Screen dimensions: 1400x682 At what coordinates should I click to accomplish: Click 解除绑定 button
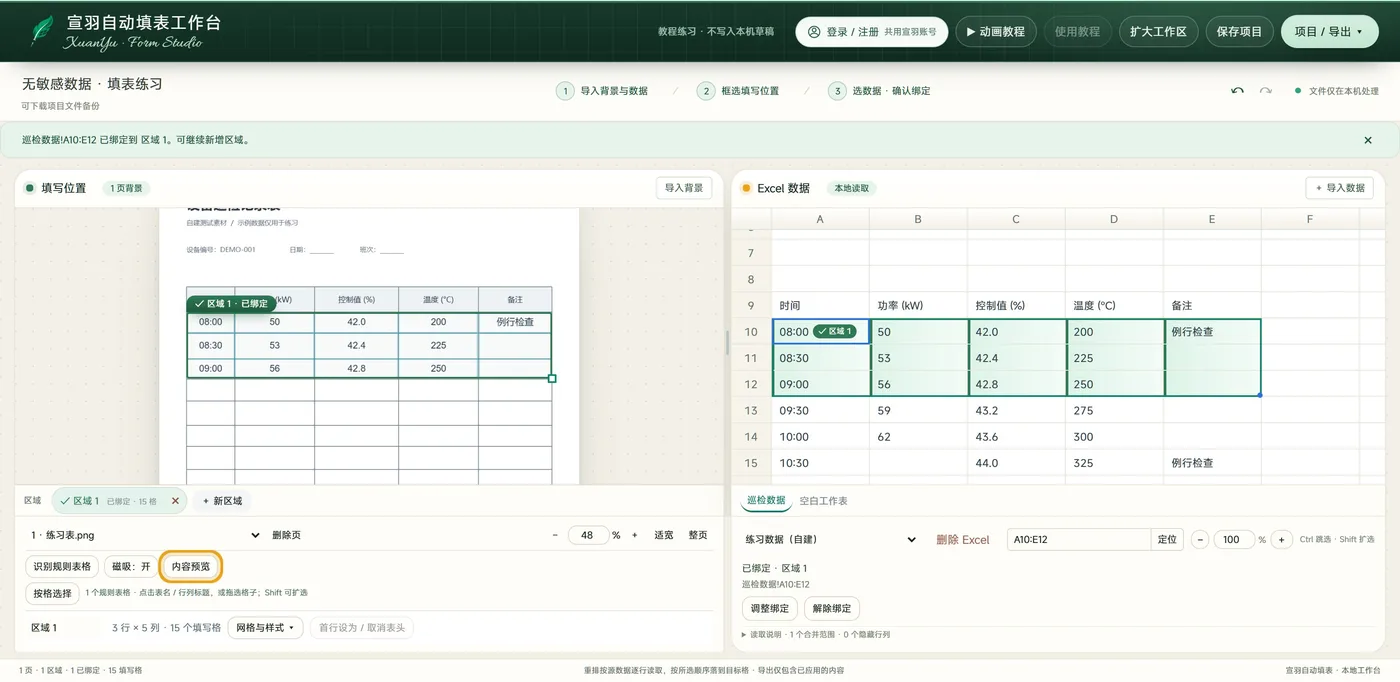(x=831, y=608)
